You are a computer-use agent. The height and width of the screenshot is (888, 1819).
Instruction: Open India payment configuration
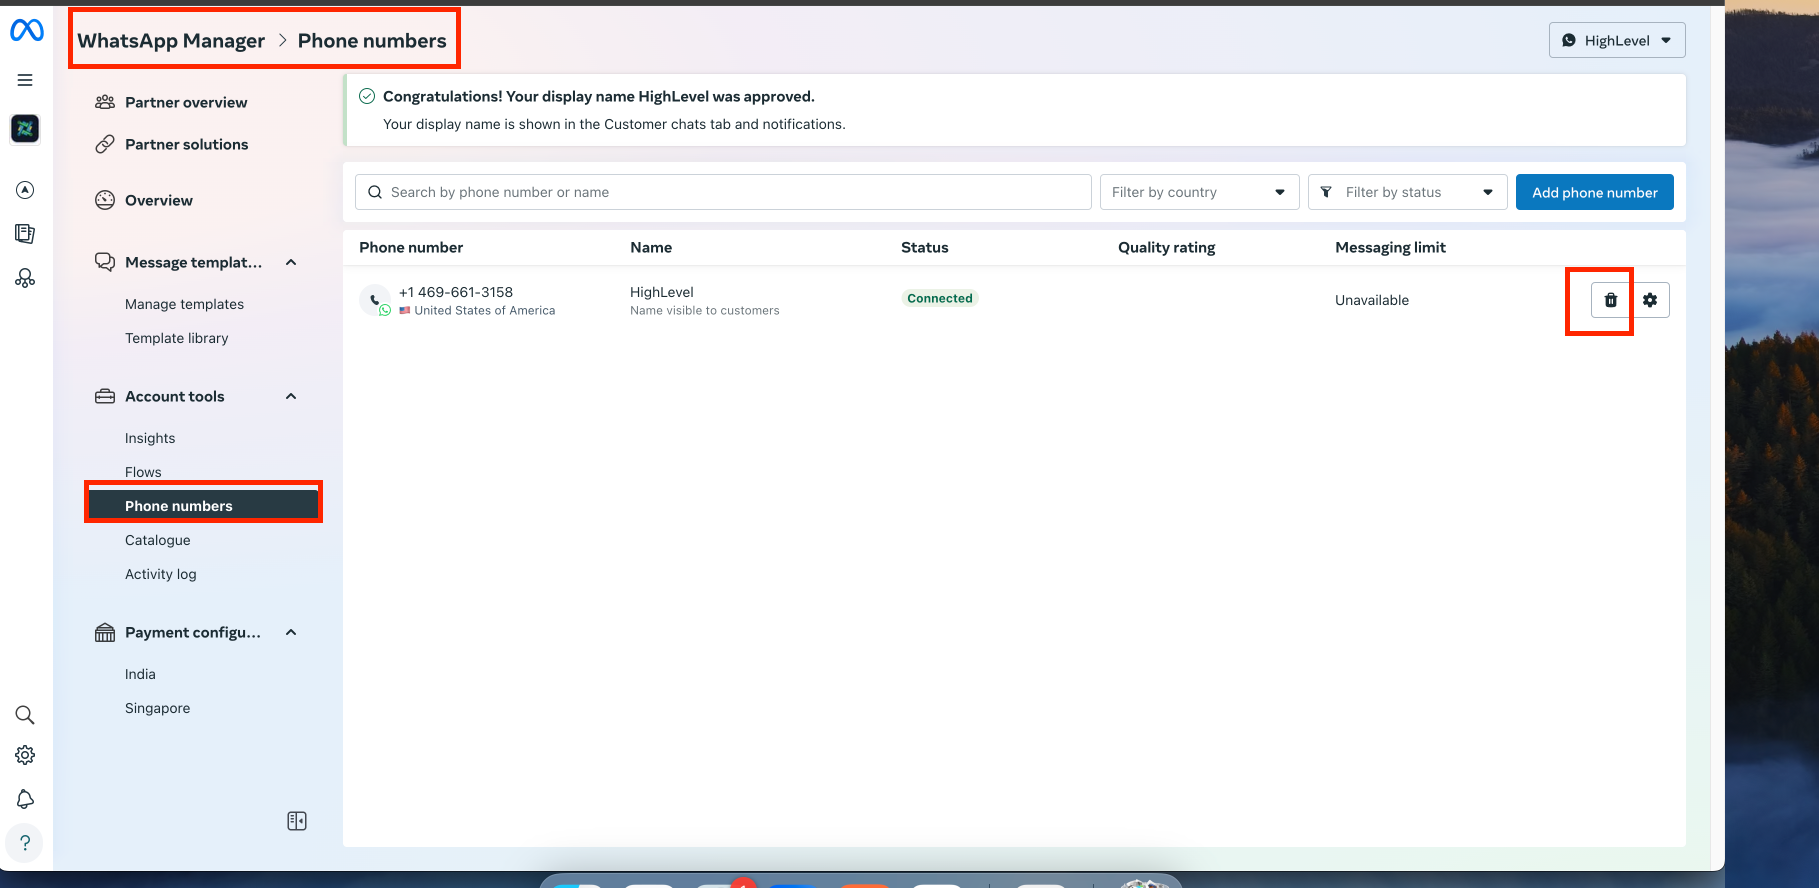coord(140,674)
